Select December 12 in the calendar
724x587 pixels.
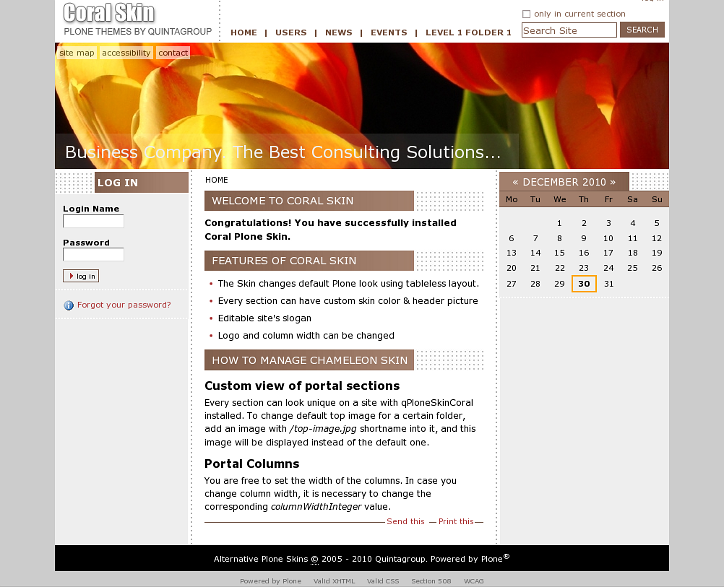pyautogui.click(x=657, y=238)
